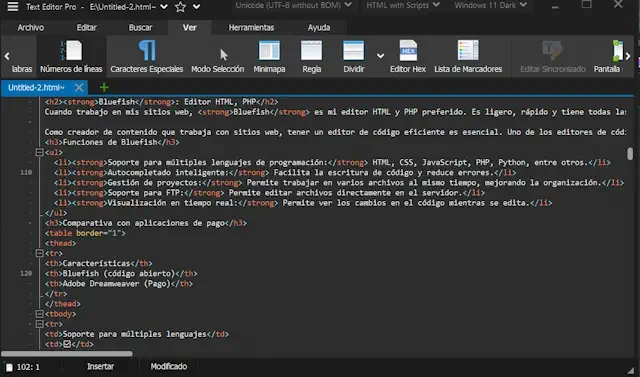
Task: Collapse the ul code fold
Action: click(x=40, y=152)
